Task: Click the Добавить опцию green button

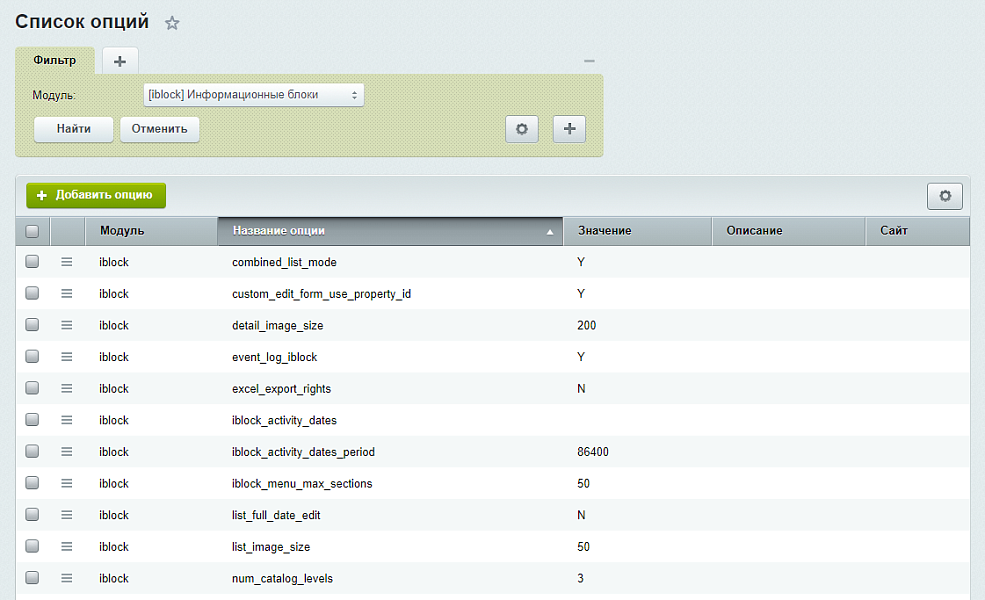Action: (x=96, y=196)
